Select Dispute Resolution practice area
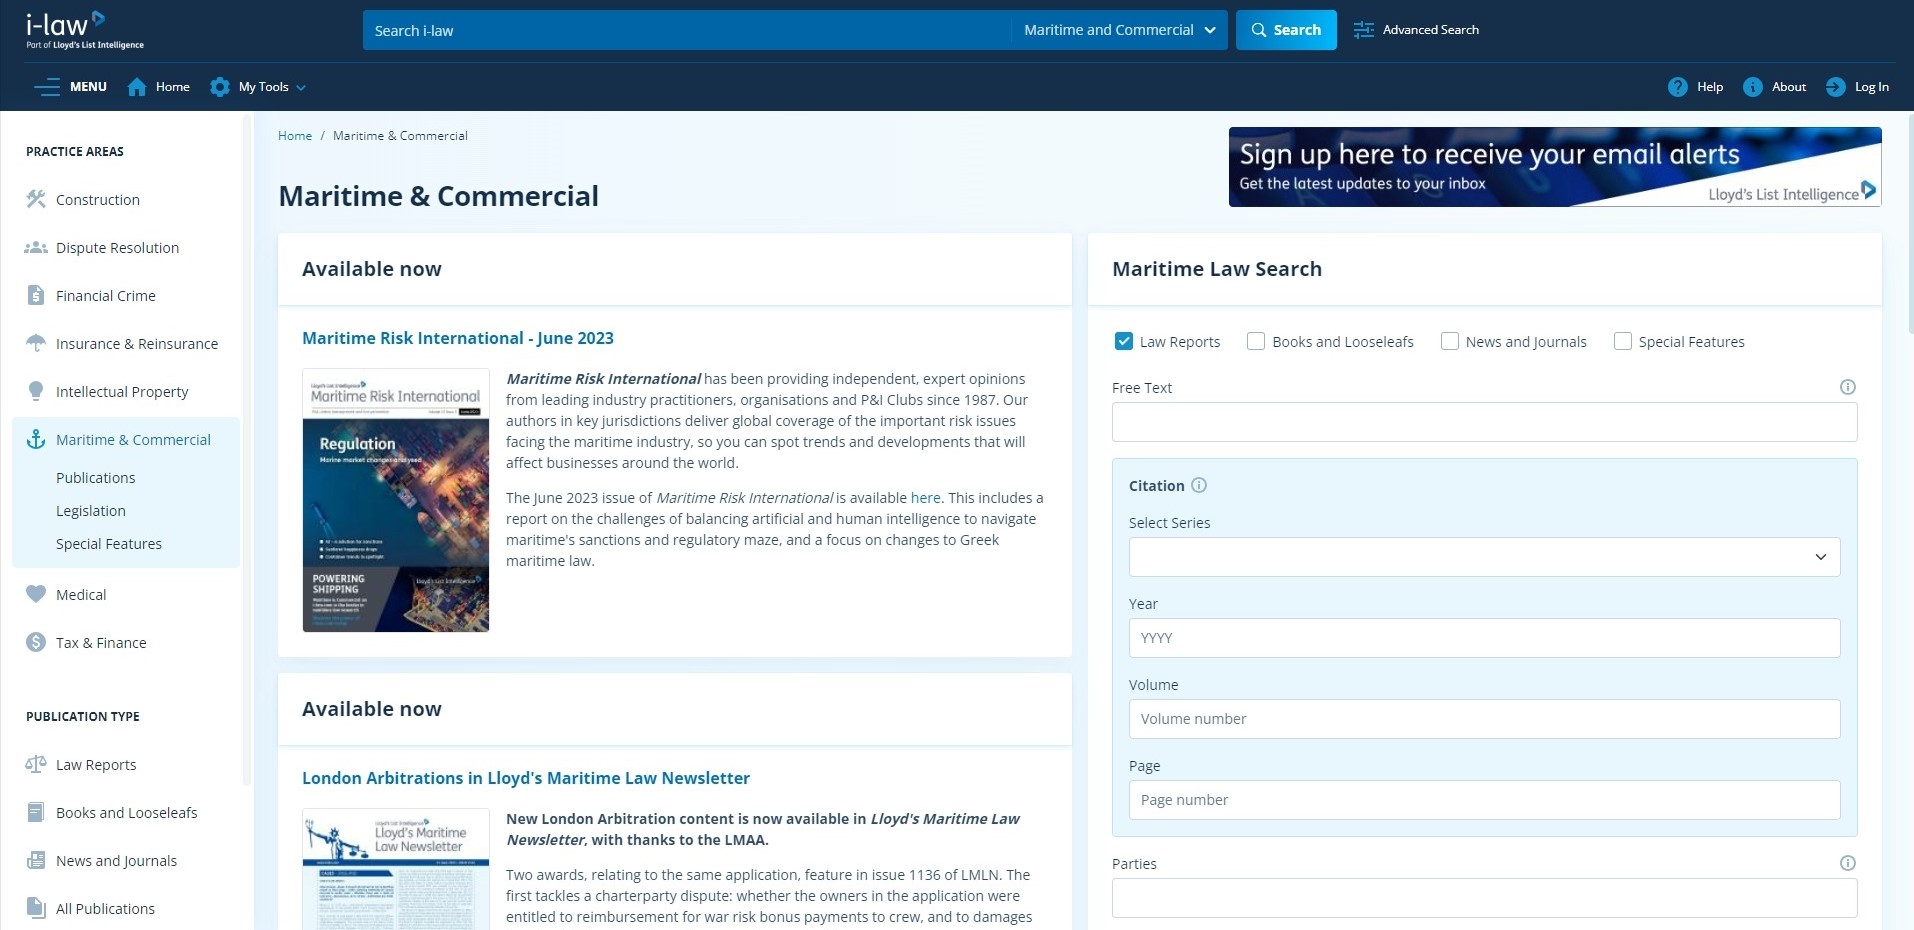The height and width of the screenshot is (930, 1914). coord(117,248)
